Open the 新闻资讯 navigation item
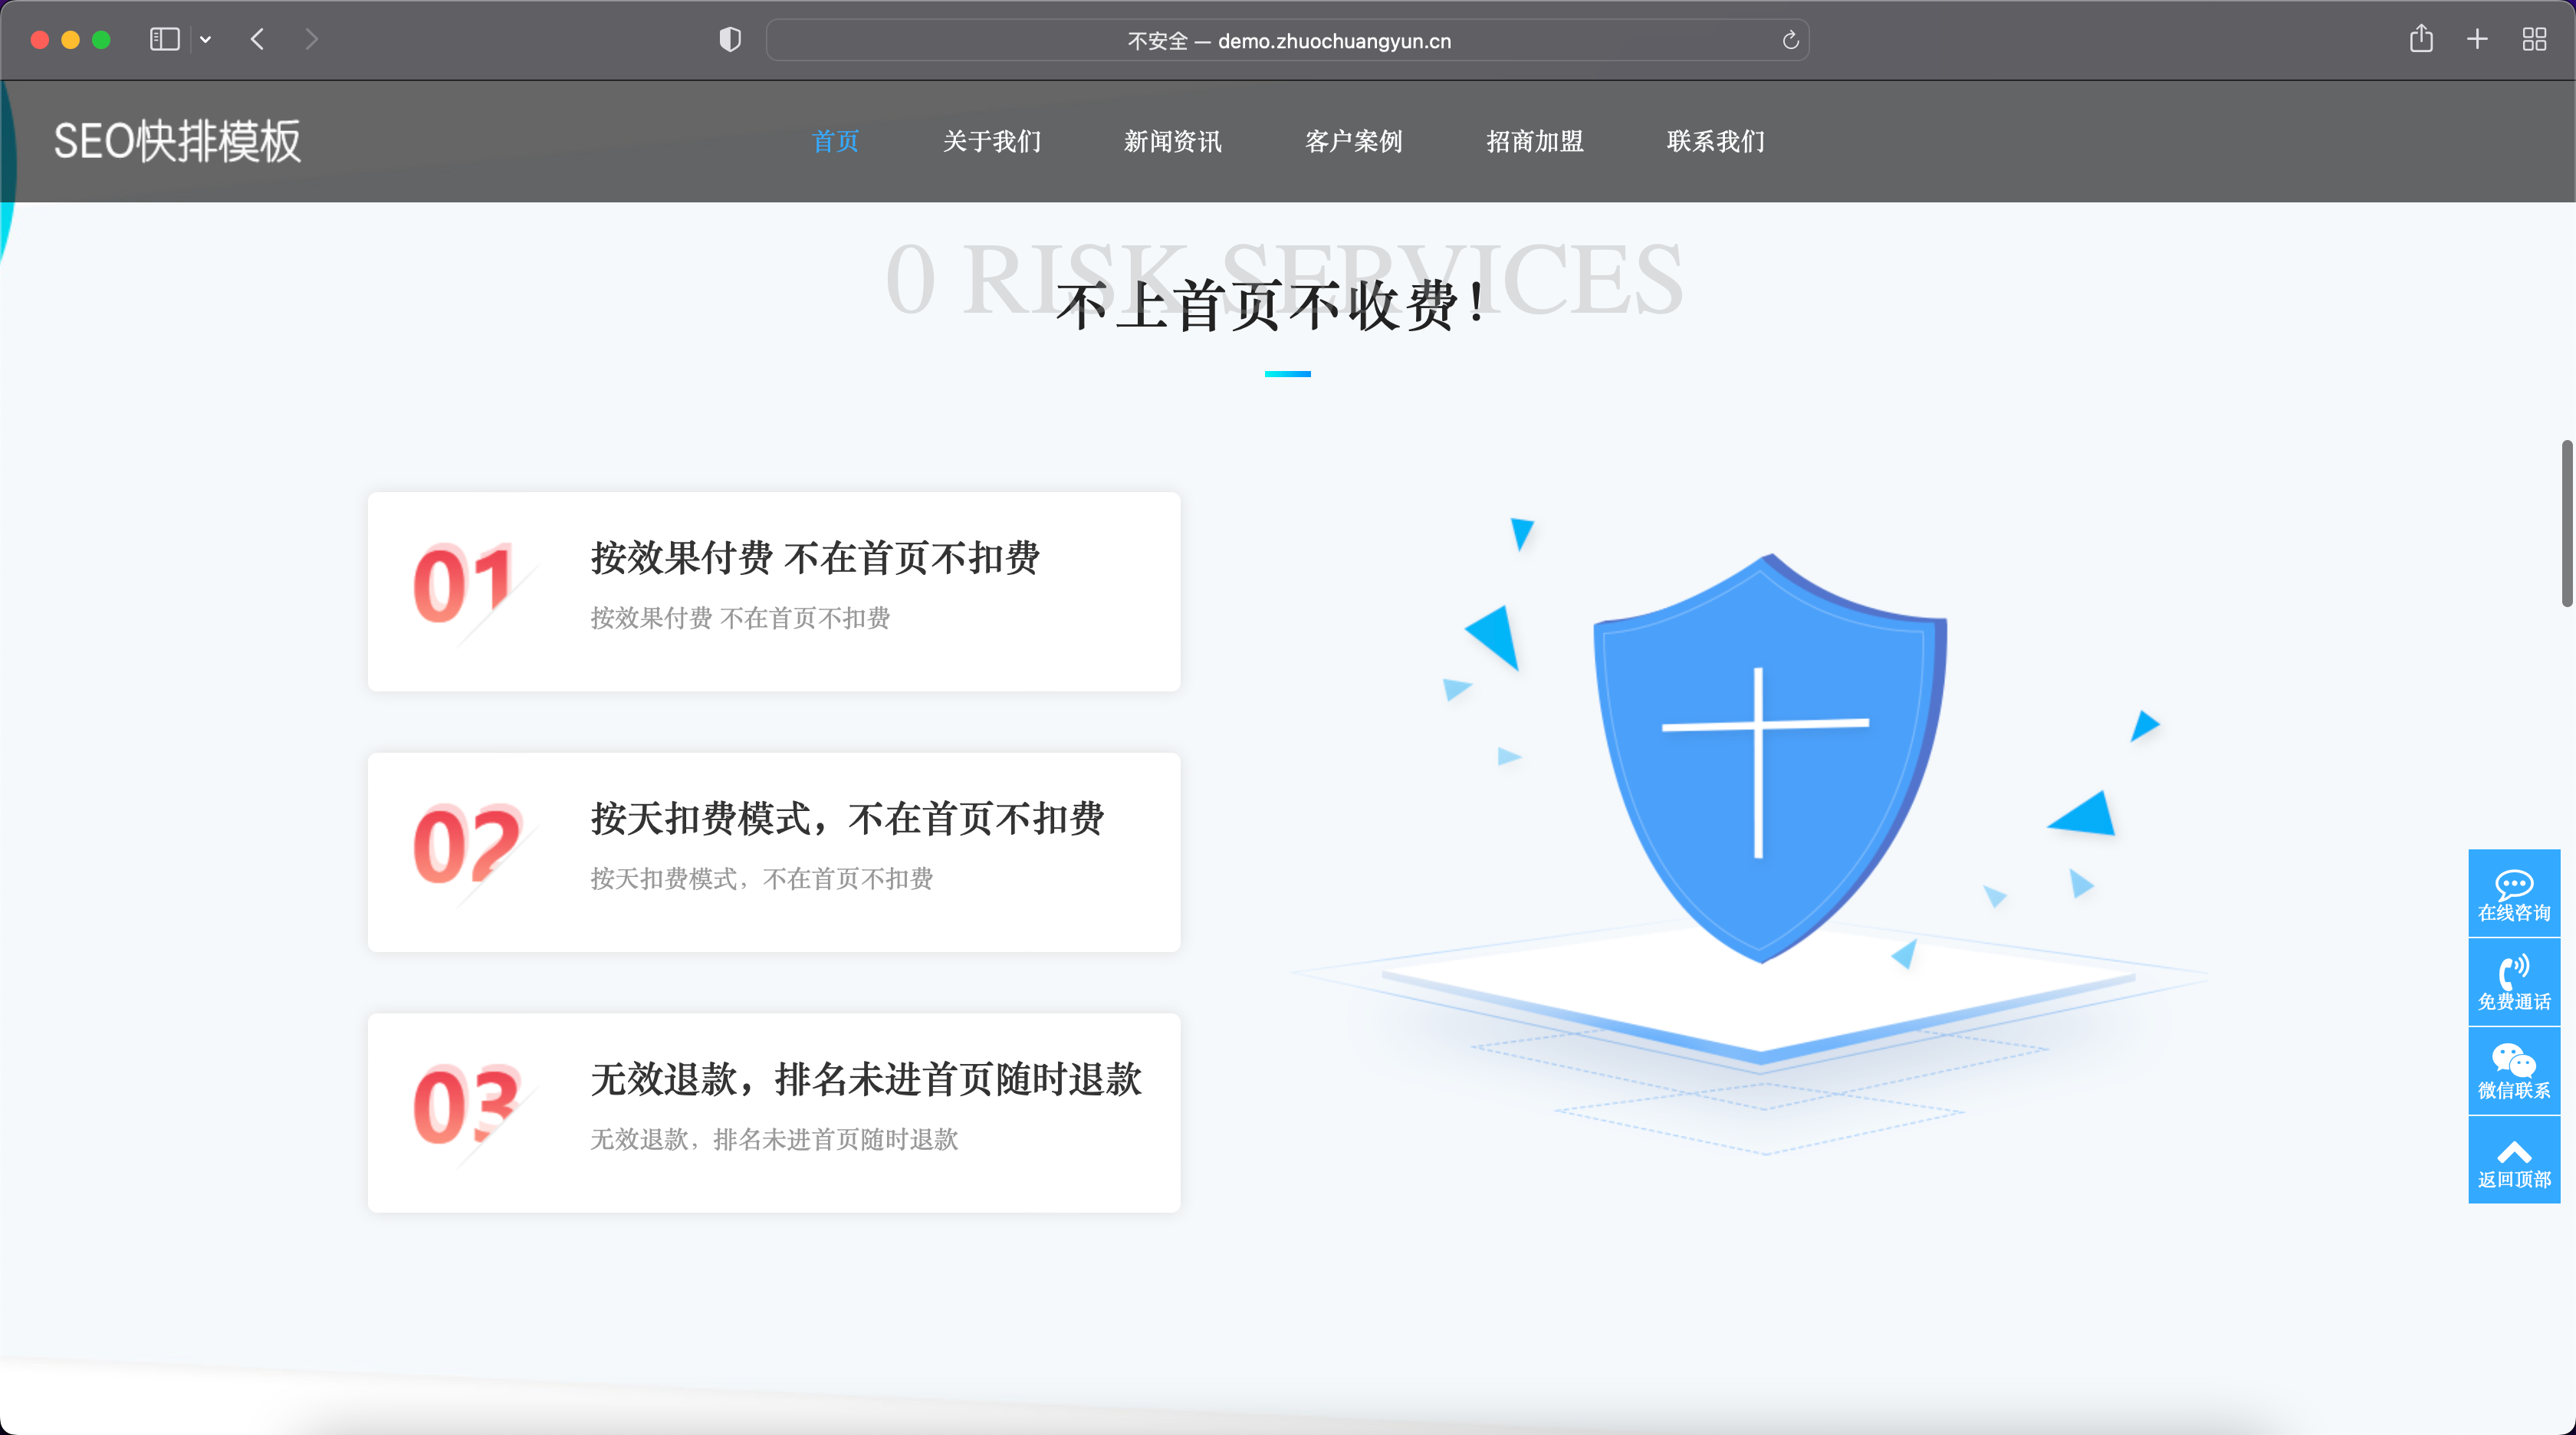2576x1435 pixels. (1173, 141)
